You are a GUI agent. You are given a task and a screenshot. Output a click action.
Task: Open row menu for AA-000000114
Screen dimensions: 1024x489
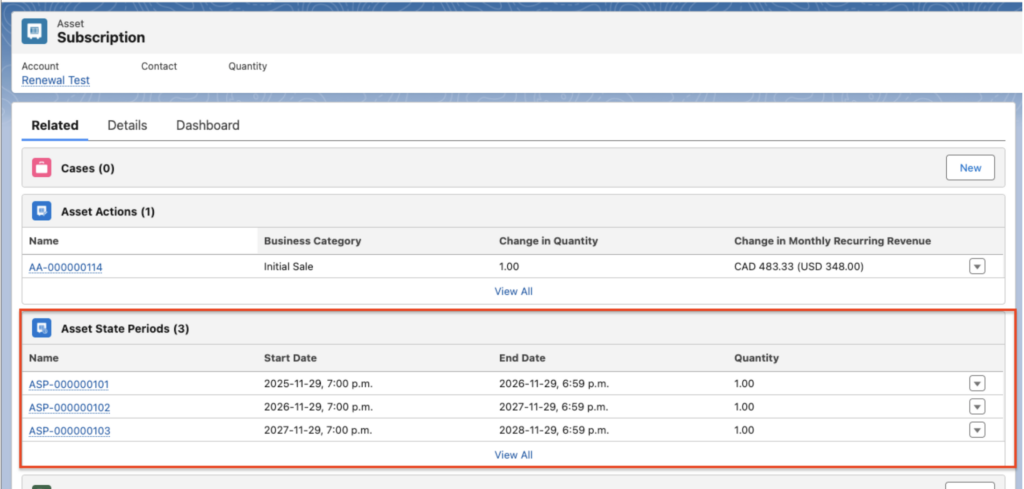pyautogui.click(x=977, y=267)
